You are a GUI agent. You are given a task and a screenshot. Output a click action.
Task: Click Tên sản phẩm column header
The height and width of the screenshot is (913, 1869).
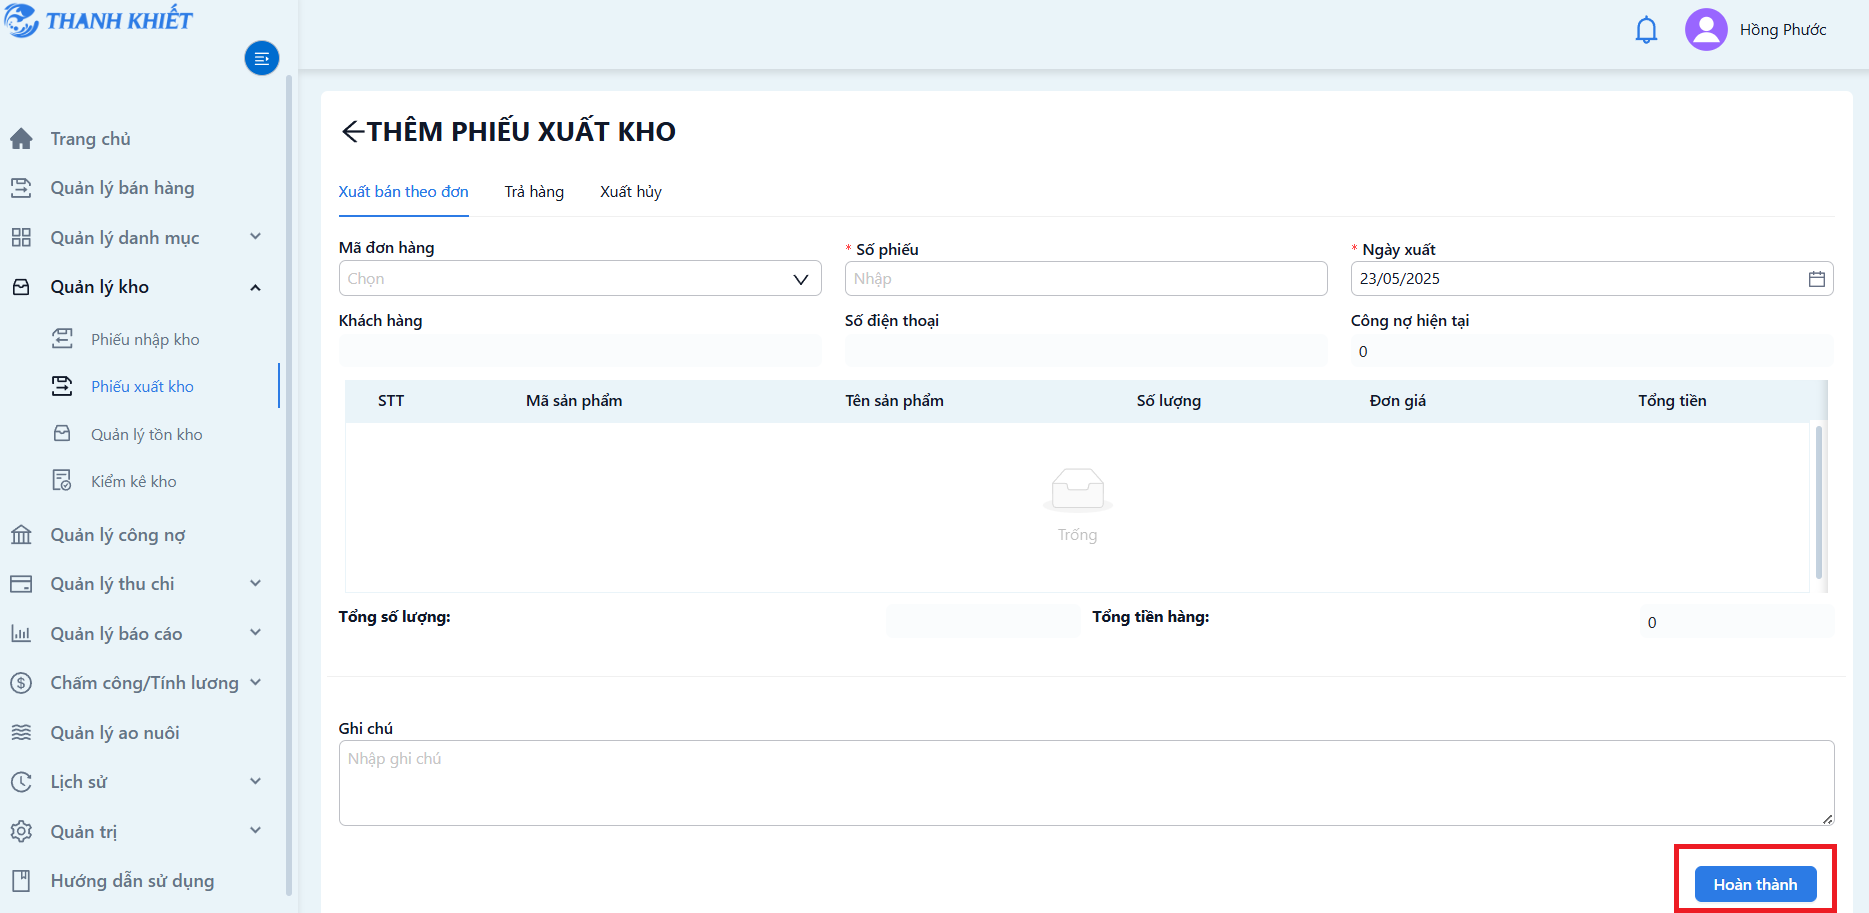coord(894,401)
